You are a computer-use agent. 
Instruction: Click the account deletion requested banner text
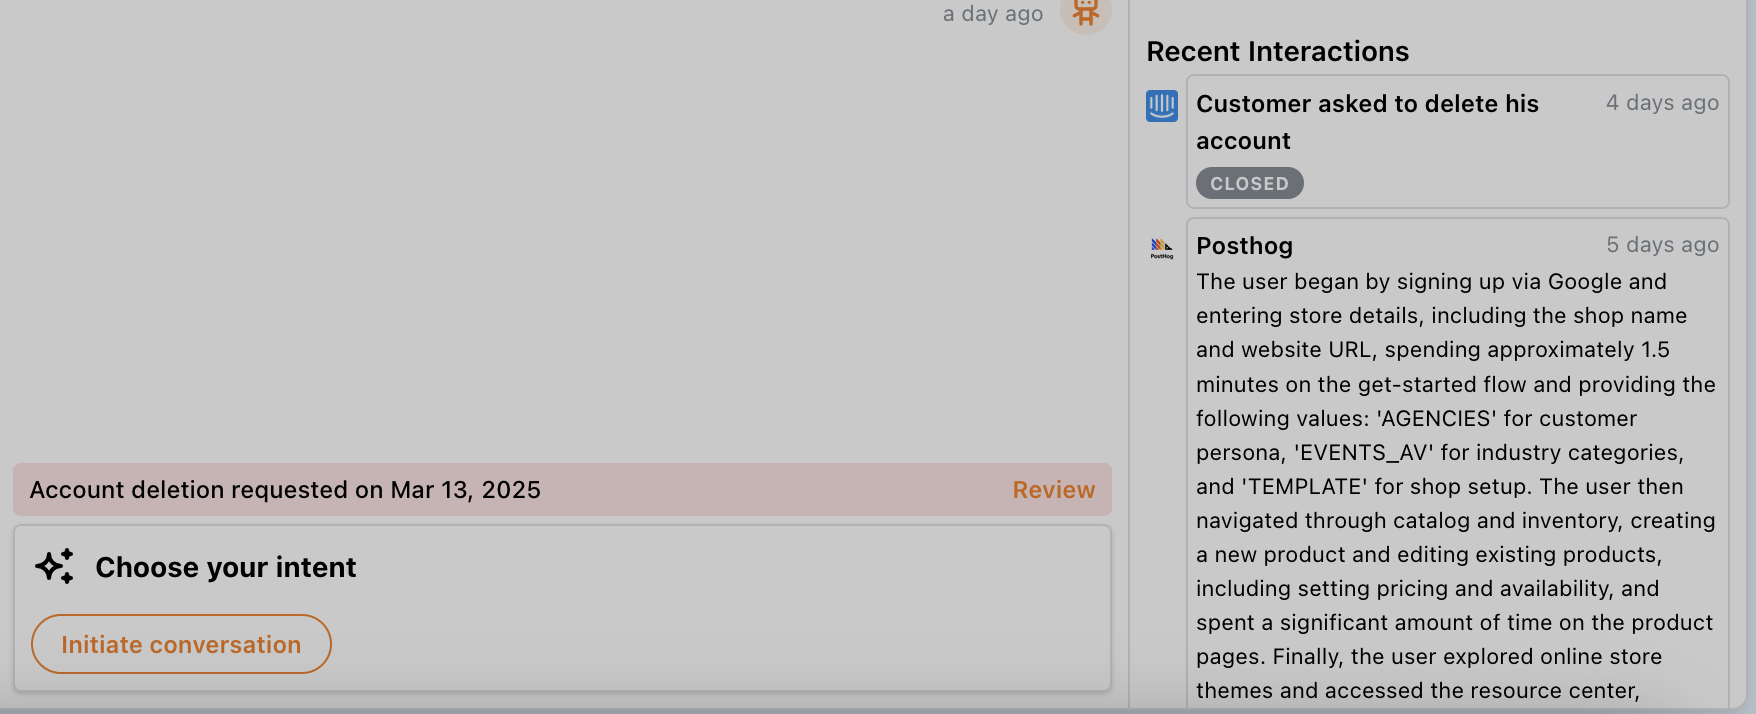(285, 490)
